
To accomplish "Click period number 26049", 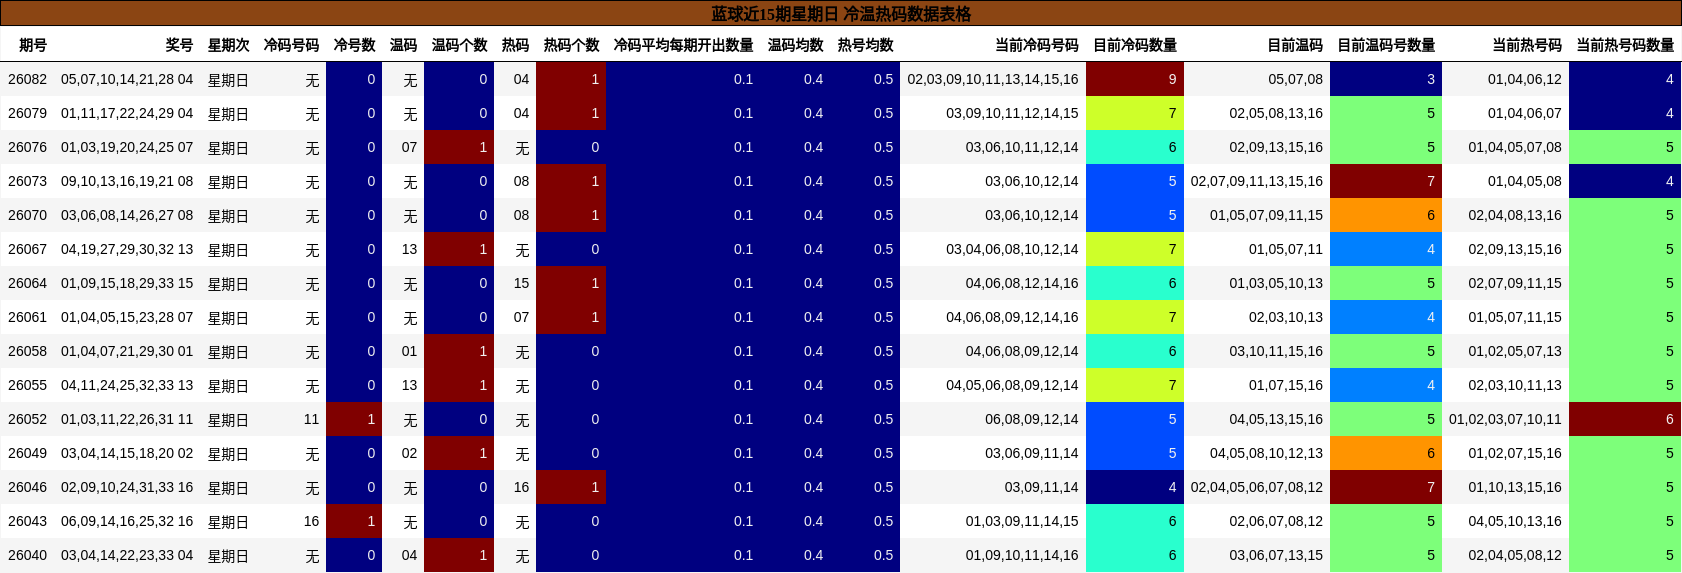I will coord(27,453).
